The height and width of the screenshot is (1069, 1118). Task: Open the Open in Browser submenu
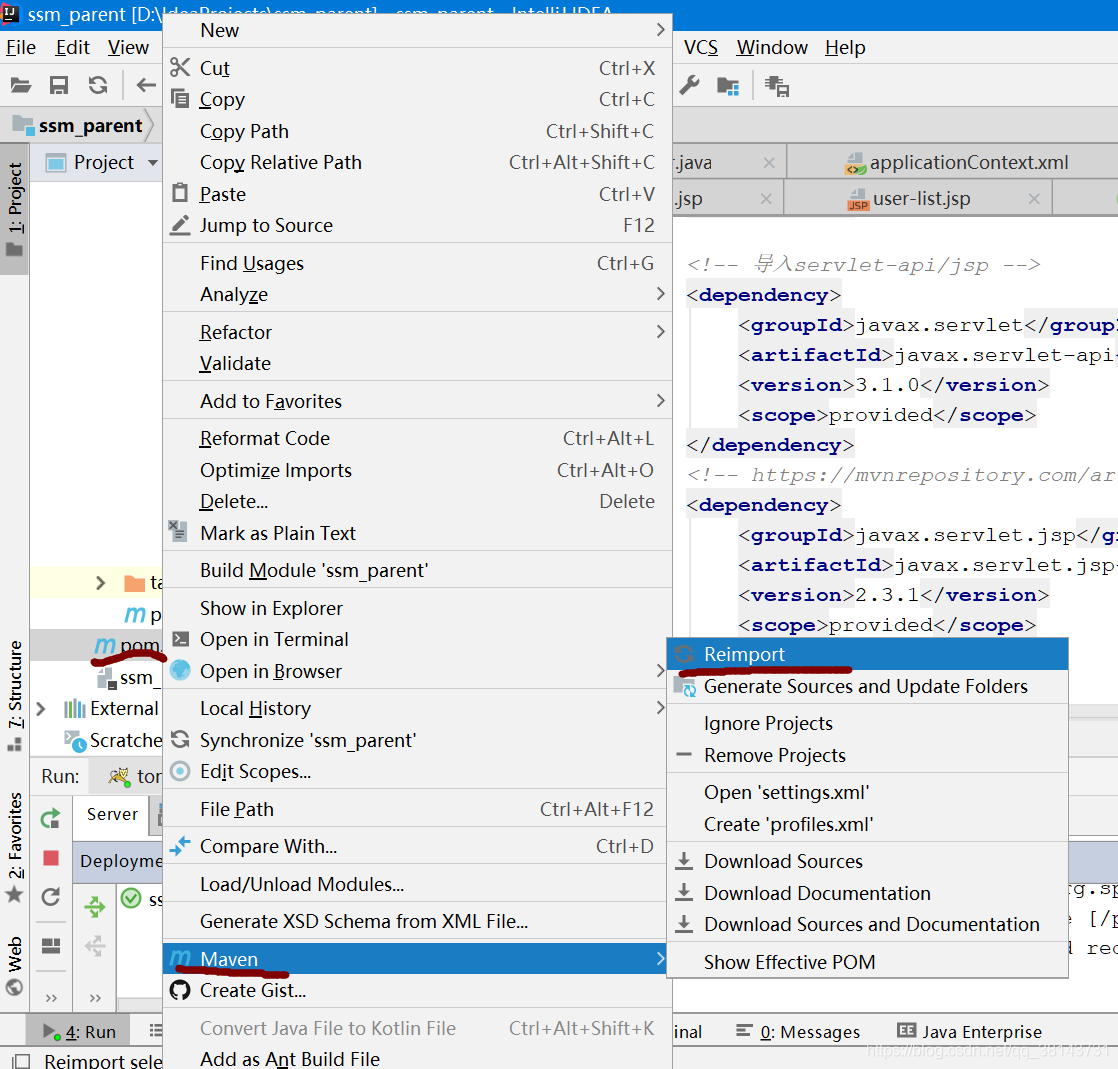(x=417, y=671)
